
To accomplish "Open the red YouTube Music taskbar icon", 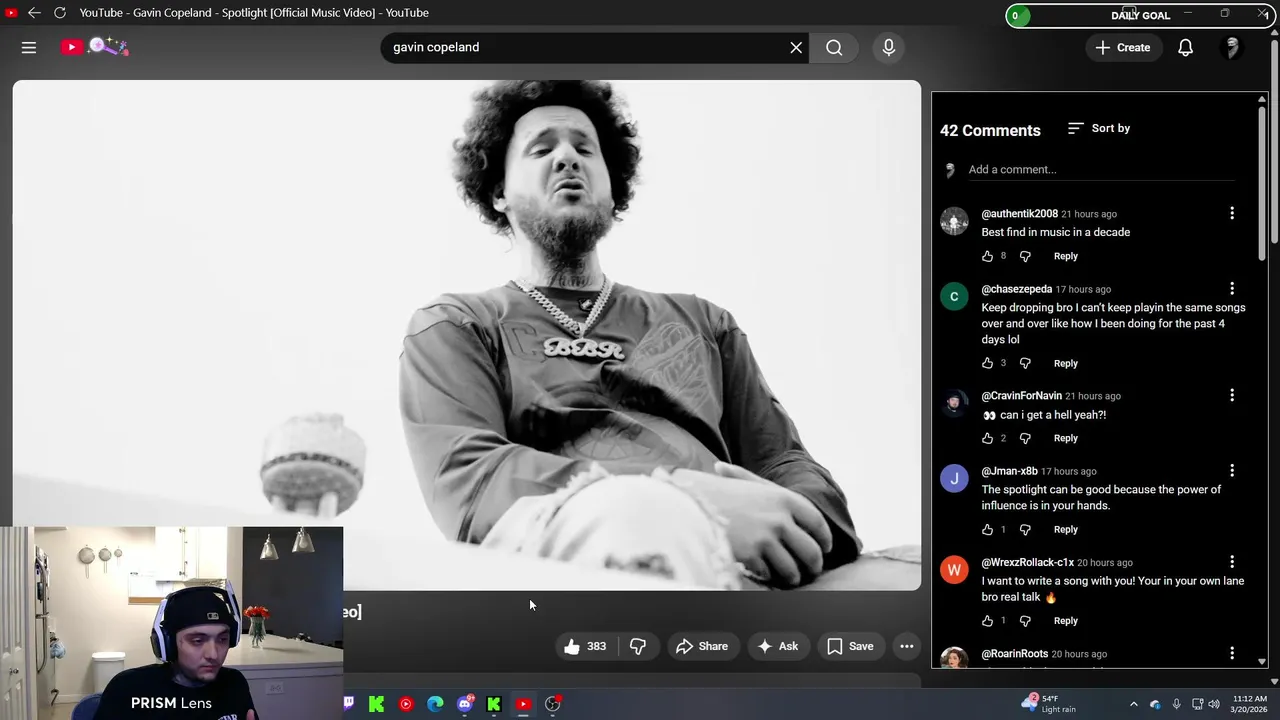I will 406,704.
